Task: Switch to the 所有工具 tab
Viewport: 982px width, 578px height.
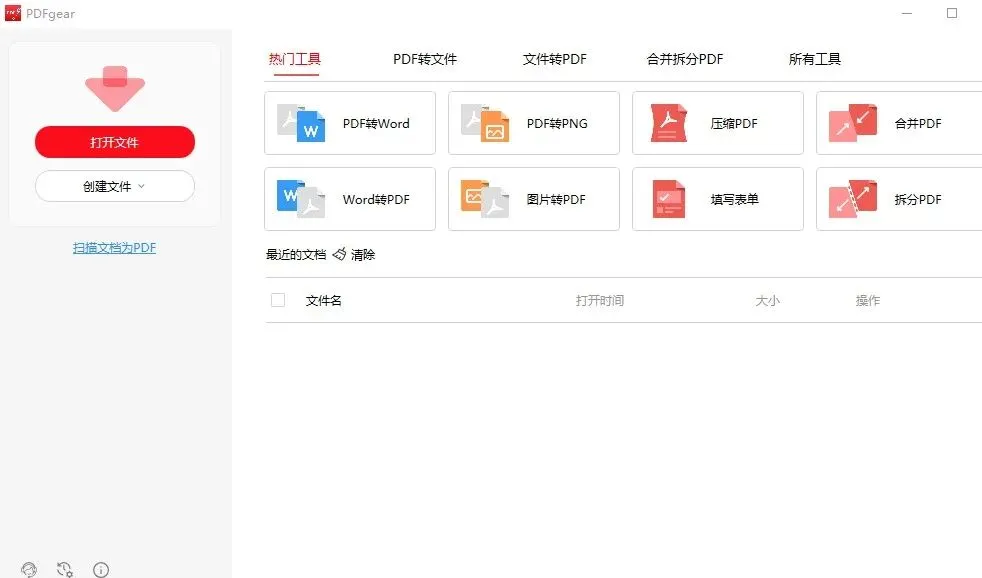Action: (815, 59)
